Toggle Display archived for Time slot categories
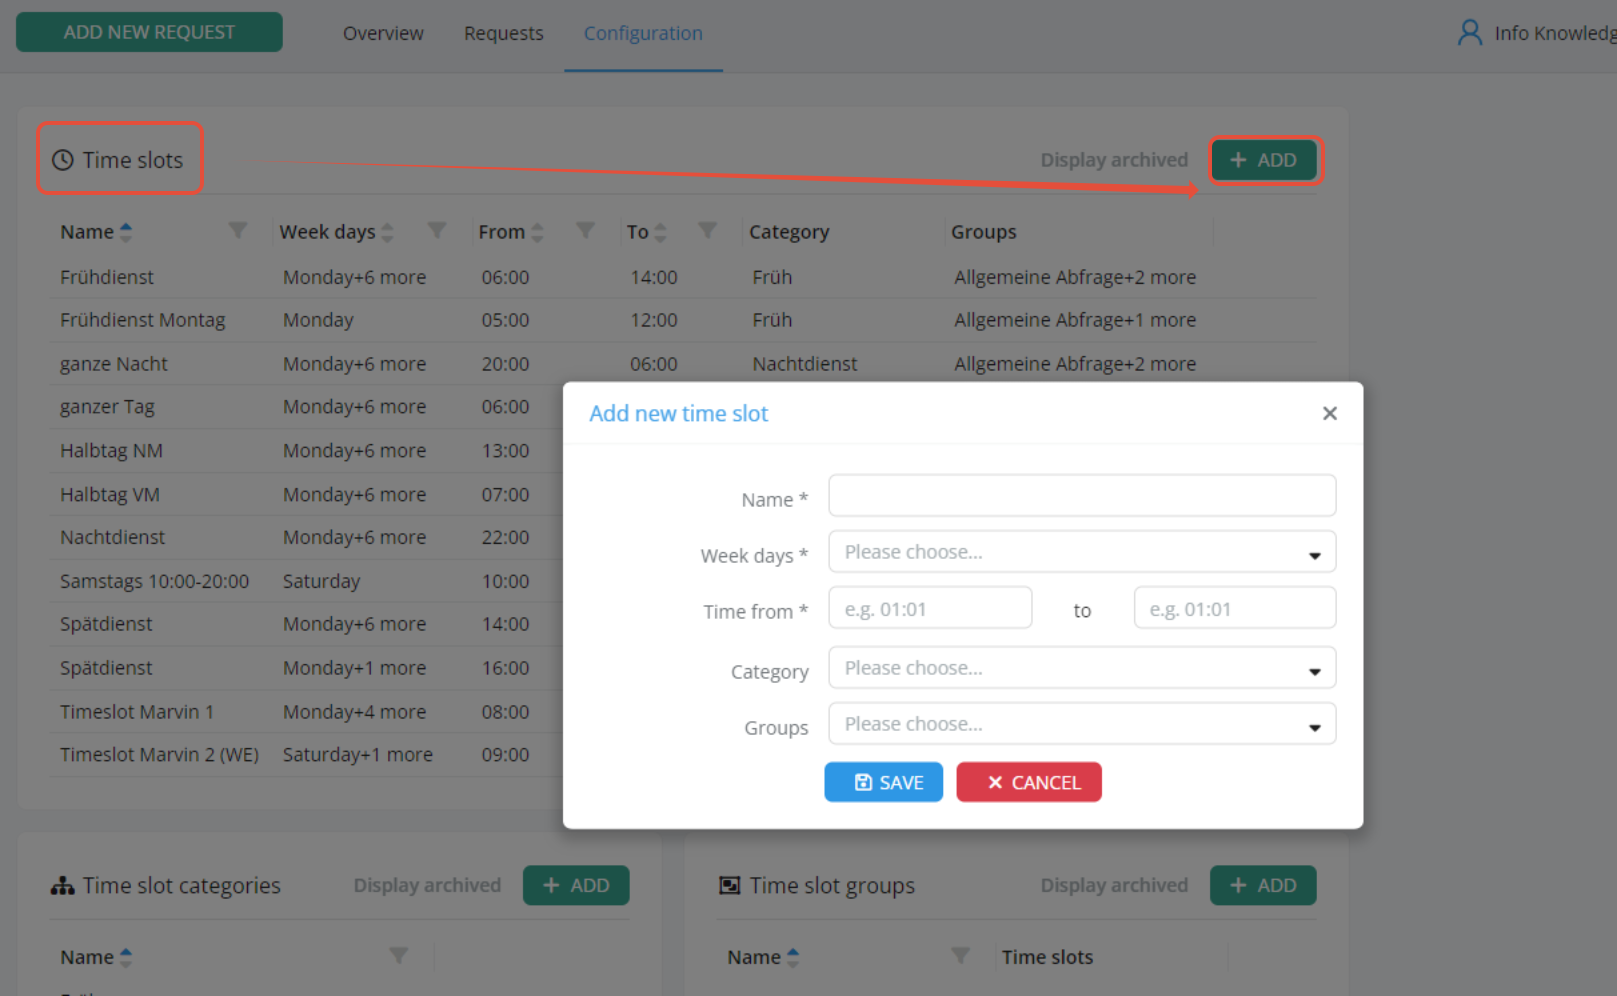The width and height of the screenshot is (1617, 996). (x=427, y=885)
